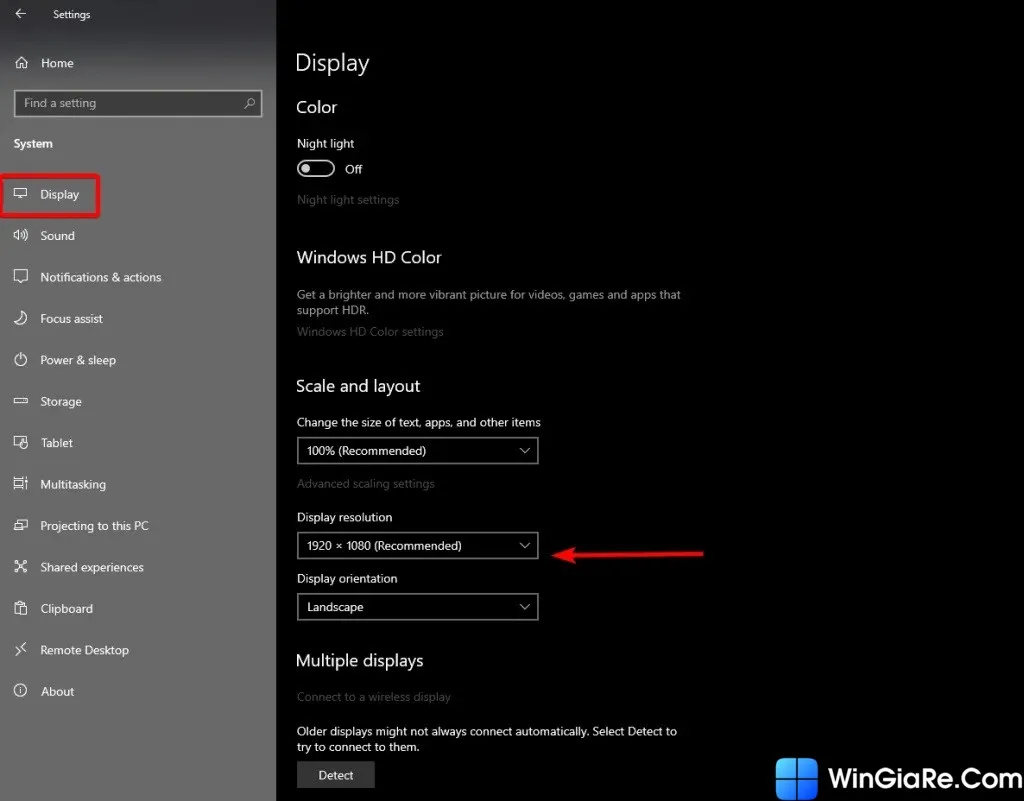Click the Clipboard icon in sidebar

(x=21, y=609)
